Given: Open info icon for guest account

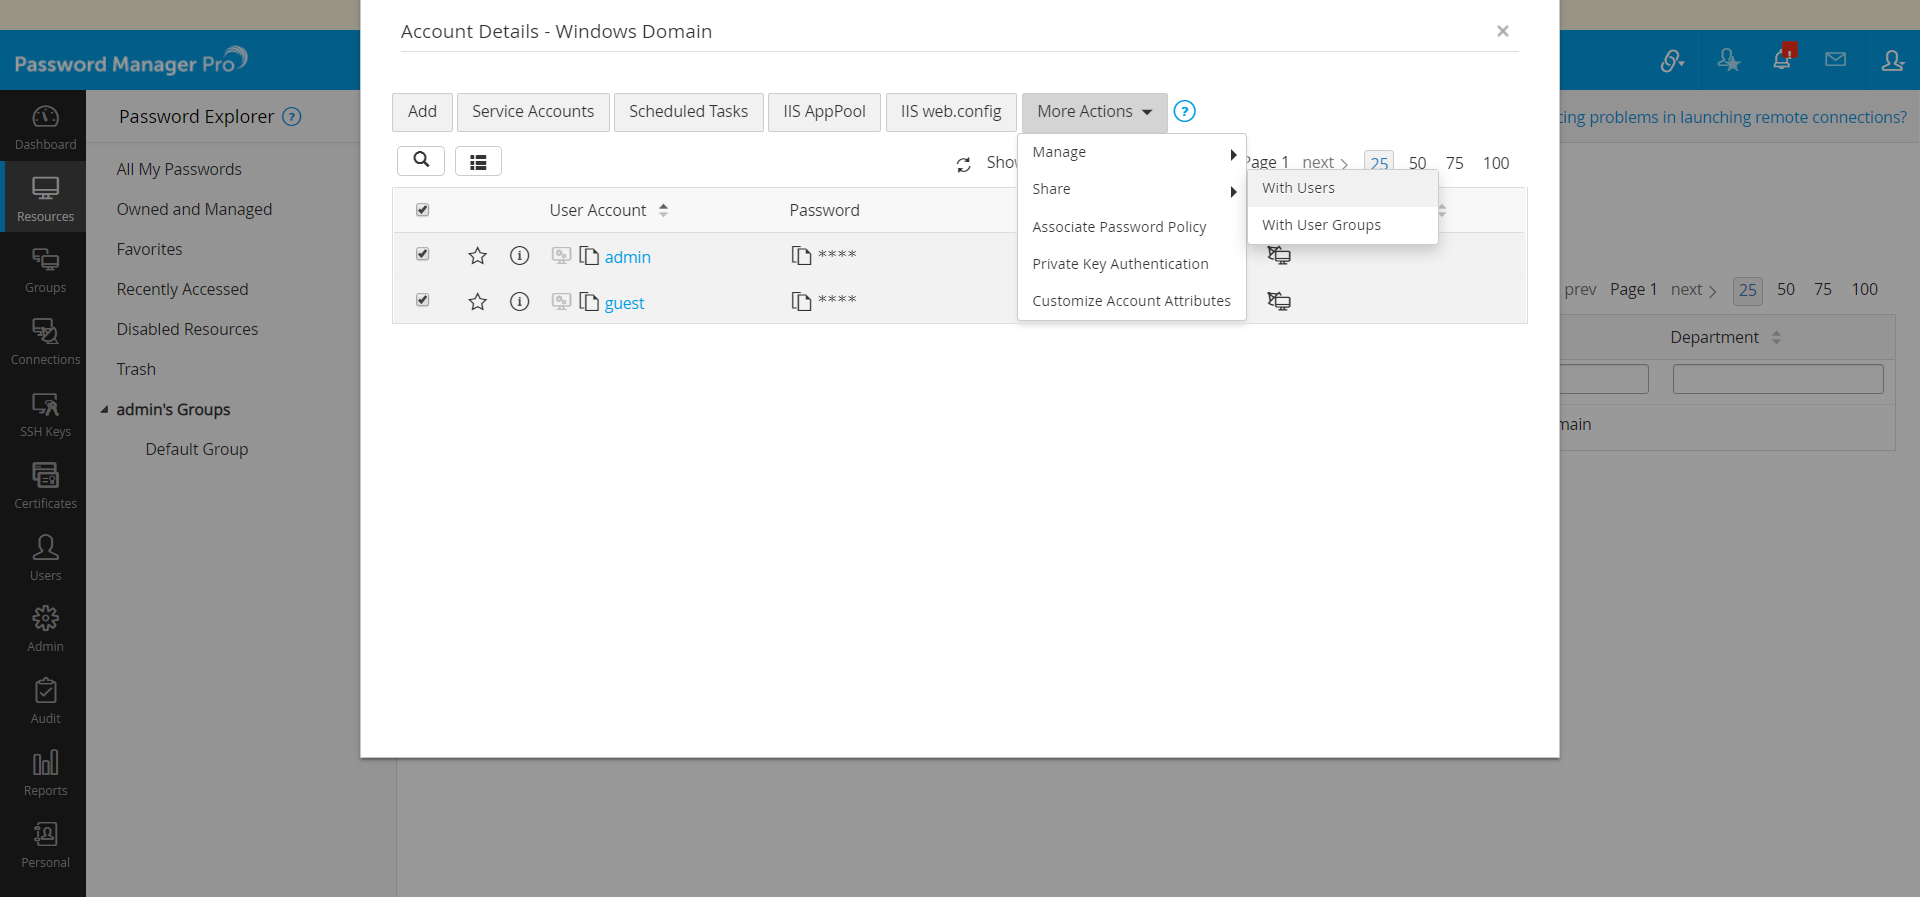Looking at the screenshot, I should point(519,302).
